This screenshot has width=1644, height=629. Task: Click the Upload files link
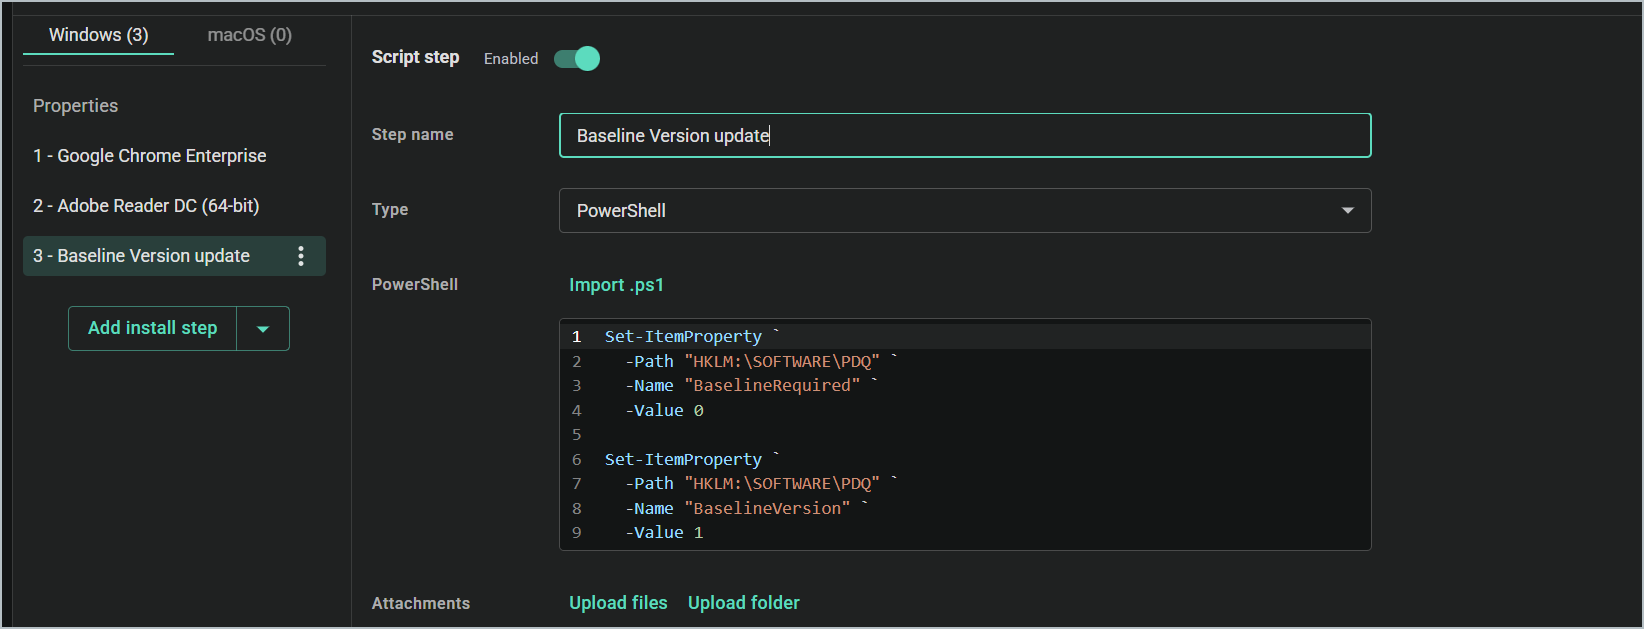[618, 603]
